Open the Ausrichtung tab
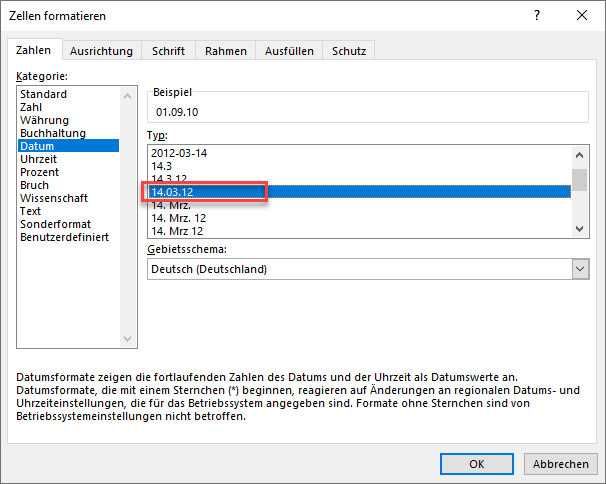The width and height of the screenshot is (606, 484). tap(101, 51)
